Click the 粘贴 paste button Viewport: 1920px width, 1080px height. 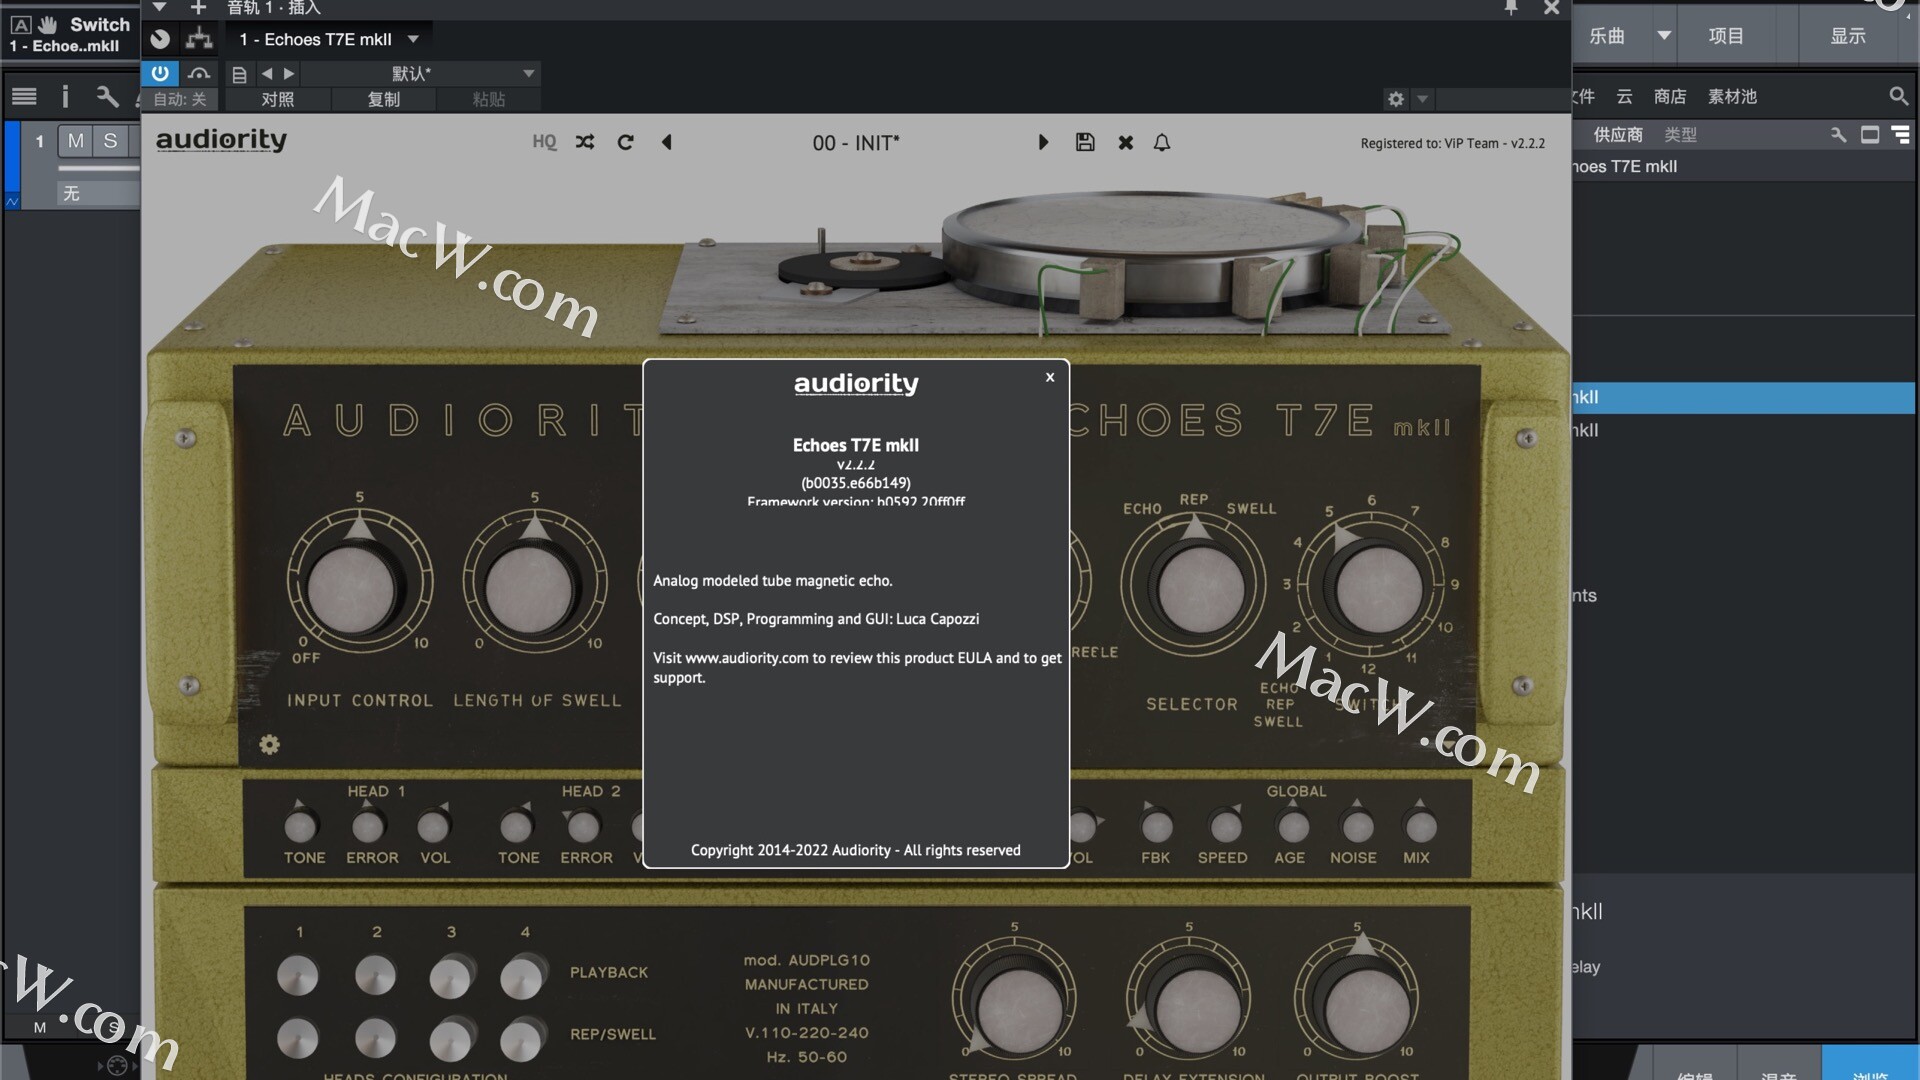488,99
